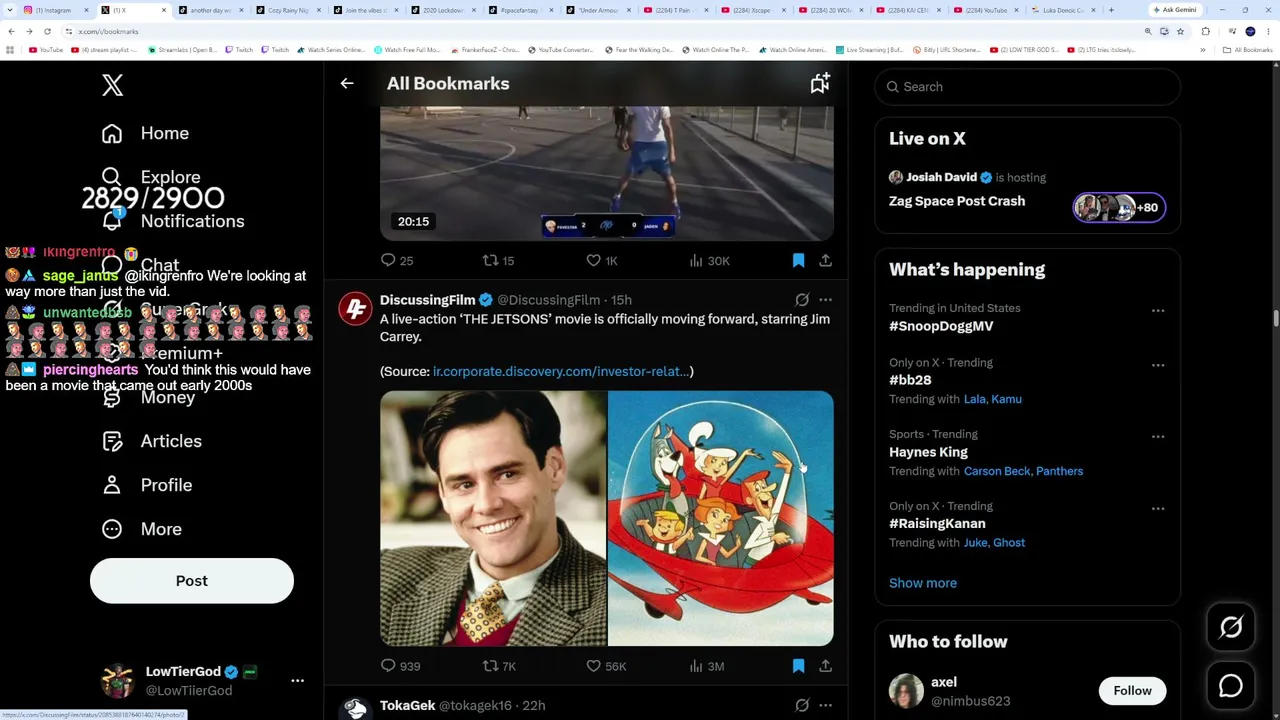Go back from All Bookmarks

pyautogui.click(x=347, y=84)
